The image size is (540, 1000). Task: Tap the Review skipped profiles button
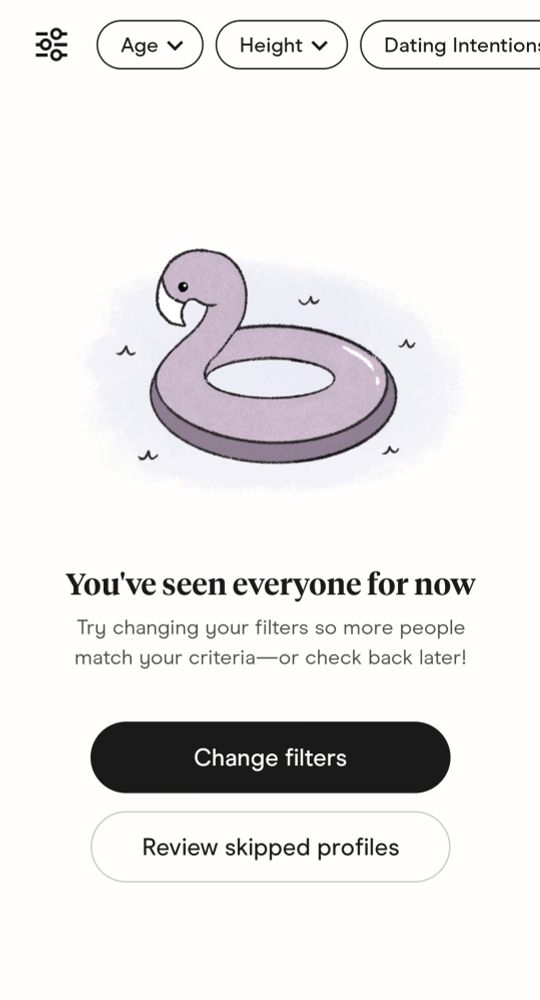click(270, 847)
